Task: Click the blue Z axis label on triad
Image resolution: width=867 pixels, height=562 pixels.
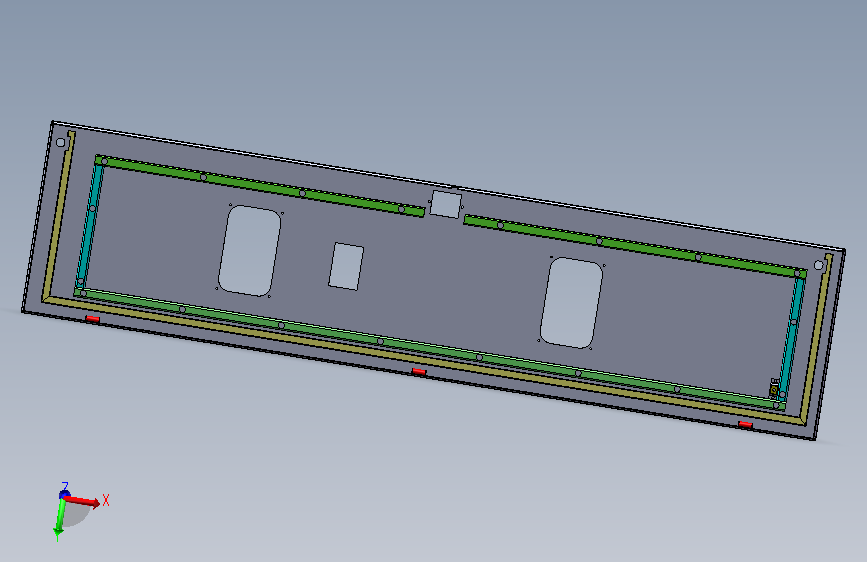Action: click(x=65, y=486)
